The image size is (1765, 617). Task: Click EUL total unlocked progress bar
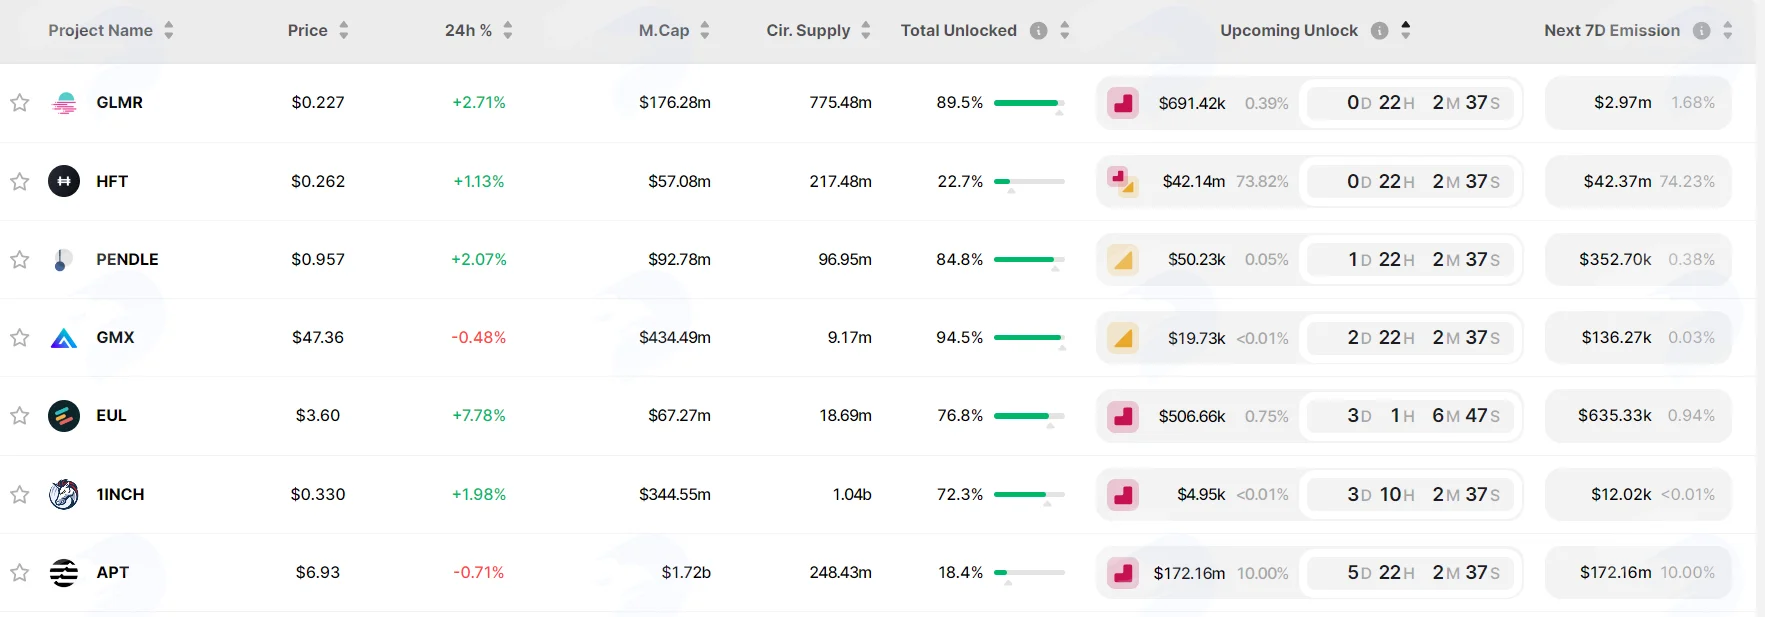1029,416
